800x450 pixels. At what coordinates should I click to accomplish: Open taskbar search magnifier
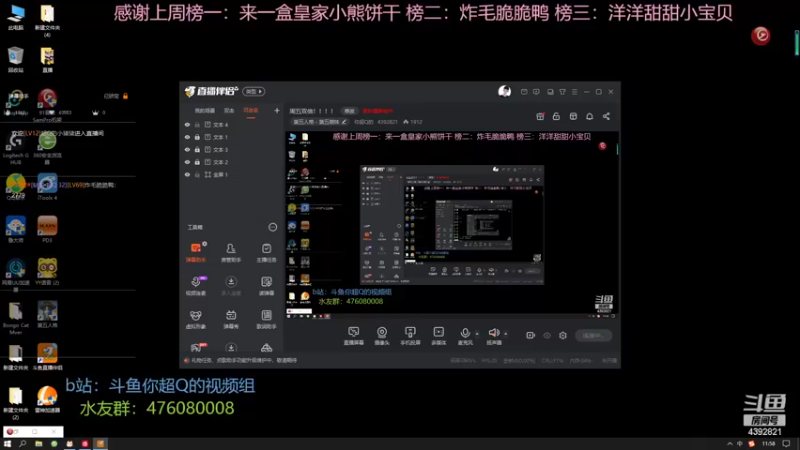[x=22, y=444]
